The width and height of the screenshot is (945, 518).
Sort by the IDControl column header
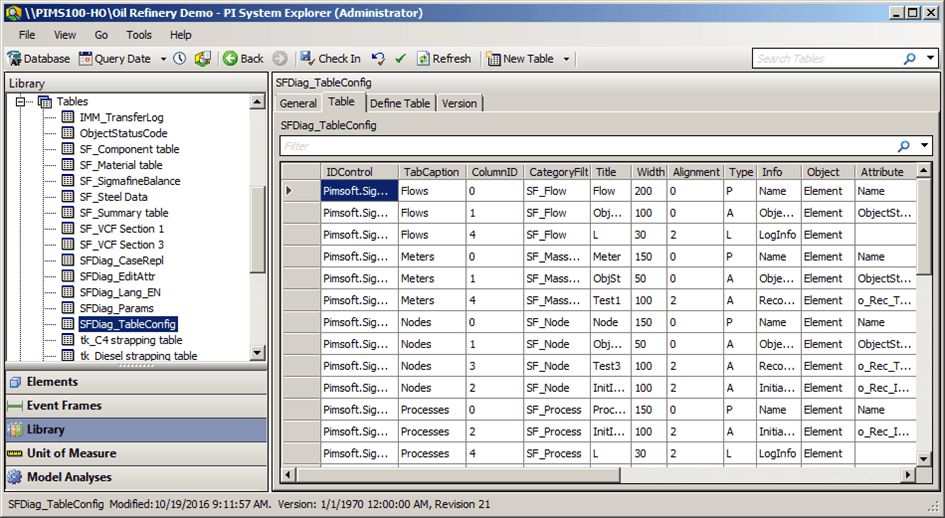pos(359,172)
